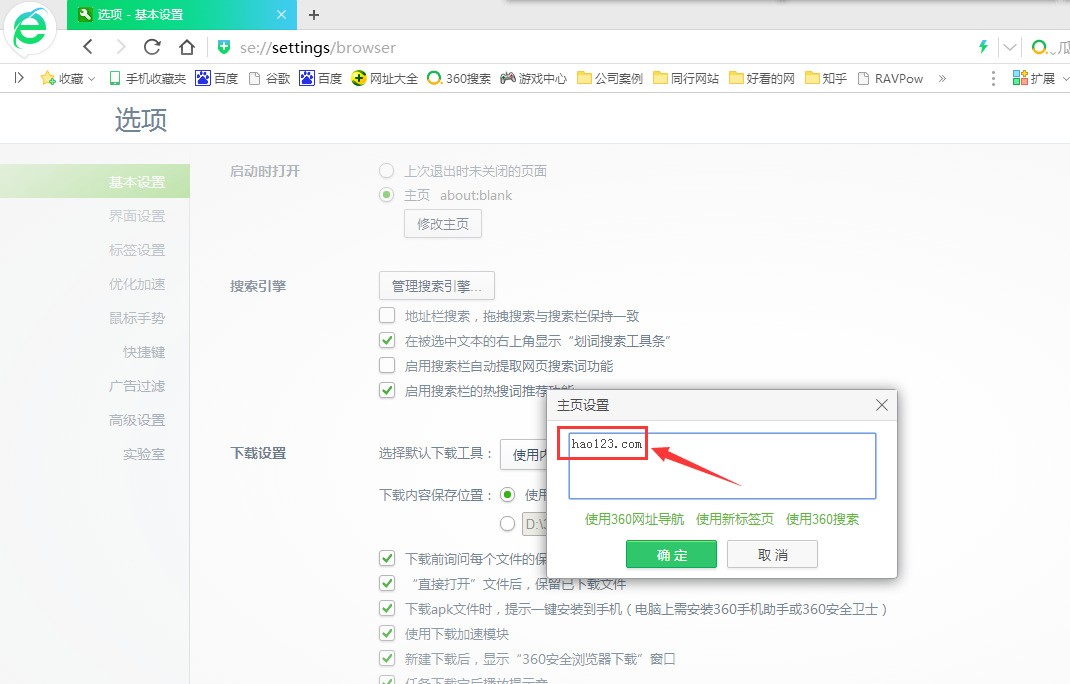1070x684 pixels.
Task: Go back with the back arrow
Action: (88, 47)
